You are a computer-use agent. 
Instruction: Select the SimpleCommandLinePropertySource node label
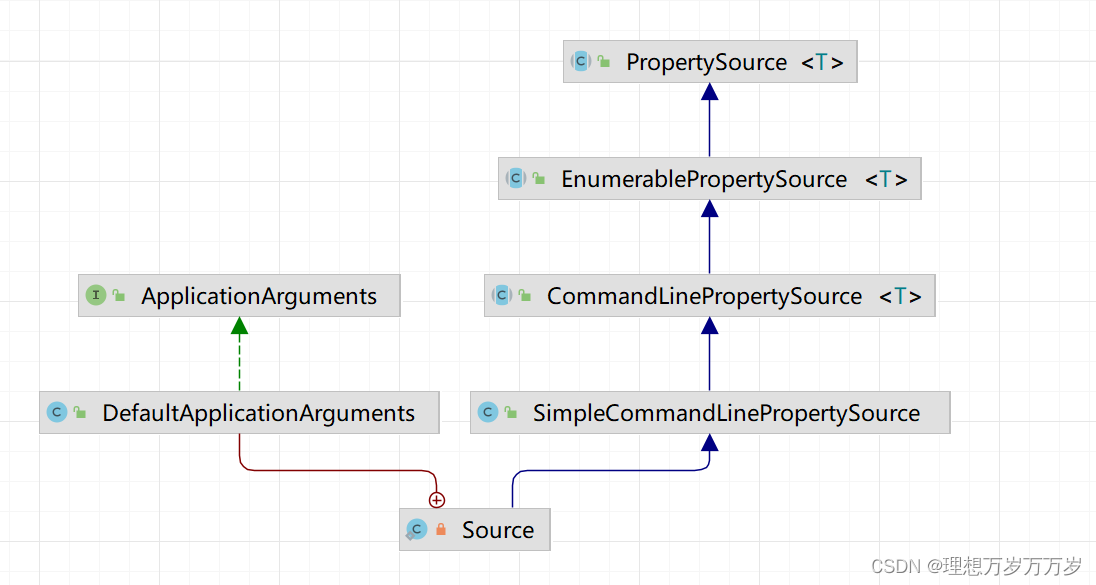[x=726, y=413]
